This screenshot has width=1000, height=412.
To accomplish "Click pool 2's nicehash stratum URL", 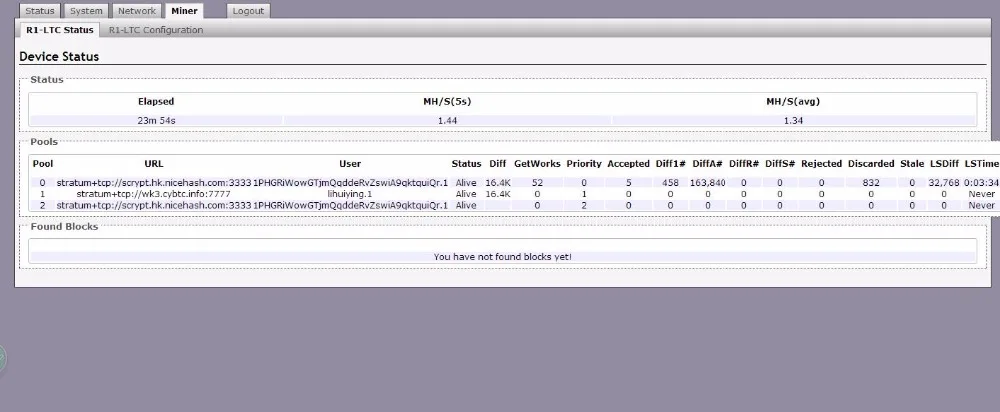I will pyautogui.click(x=154, y=205).
